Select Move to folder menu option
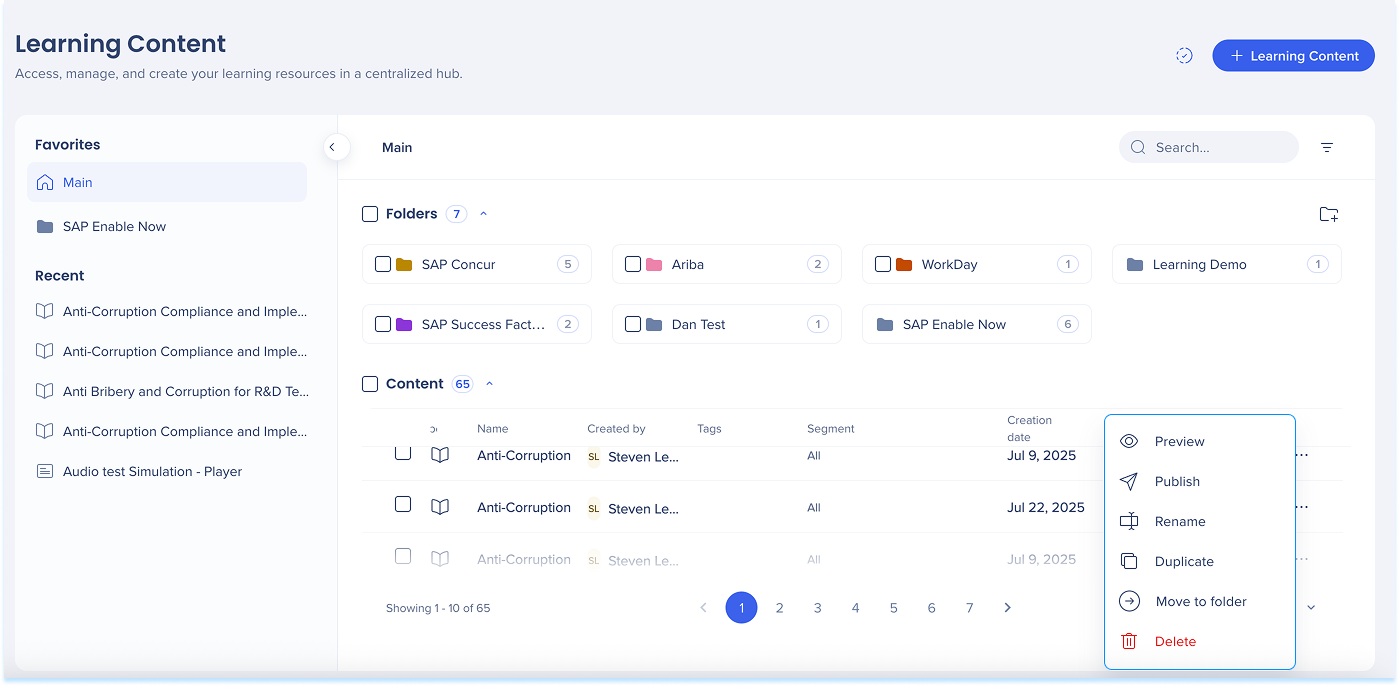The height and width of the screenshot is (686, 1399). [x=1200, y=602]
